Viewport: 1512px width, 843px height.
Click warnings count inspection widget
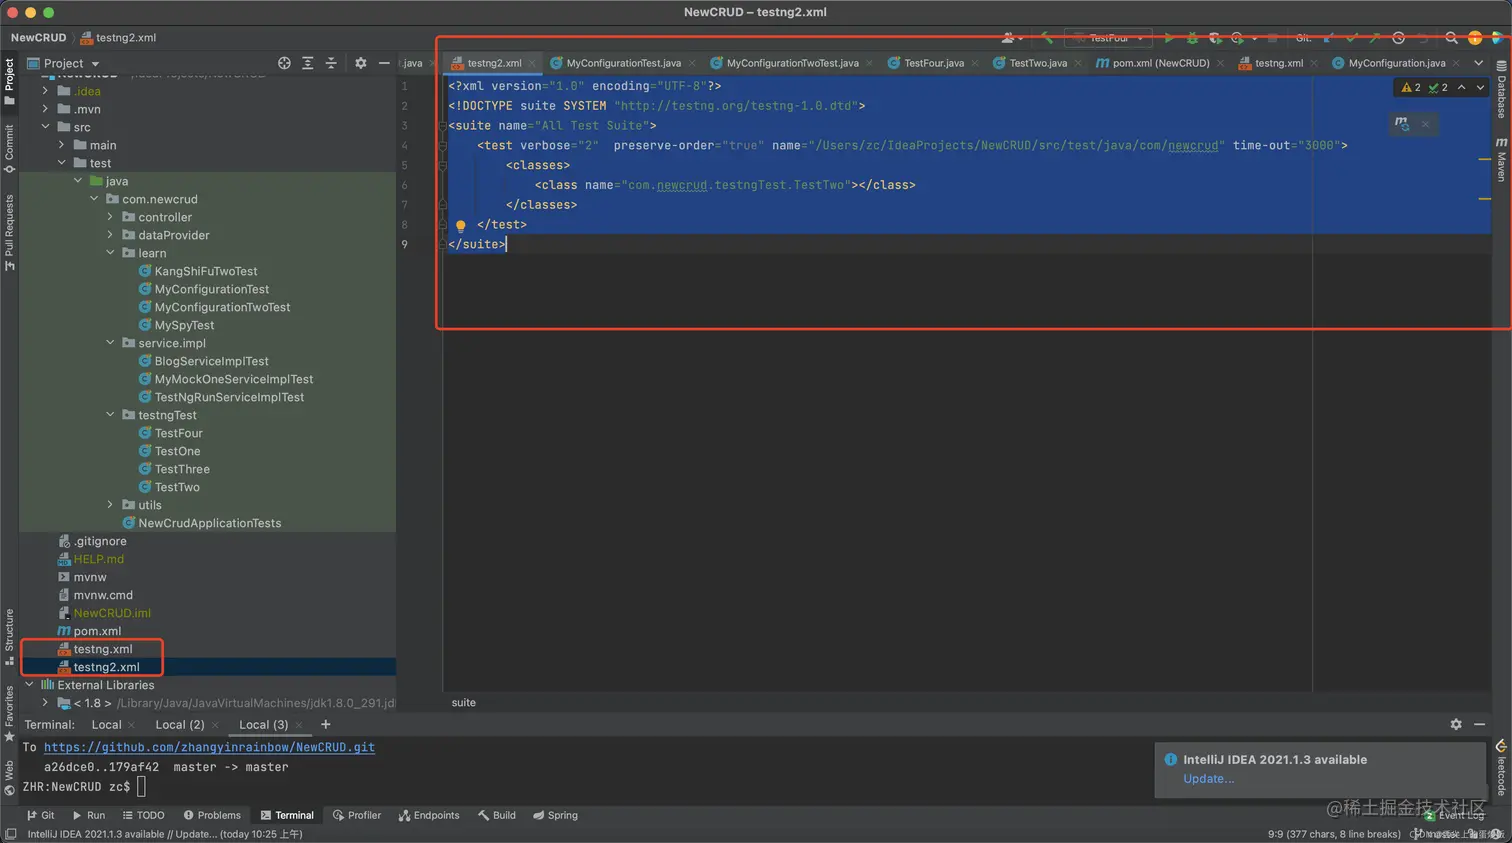(x=1411, y=88)
